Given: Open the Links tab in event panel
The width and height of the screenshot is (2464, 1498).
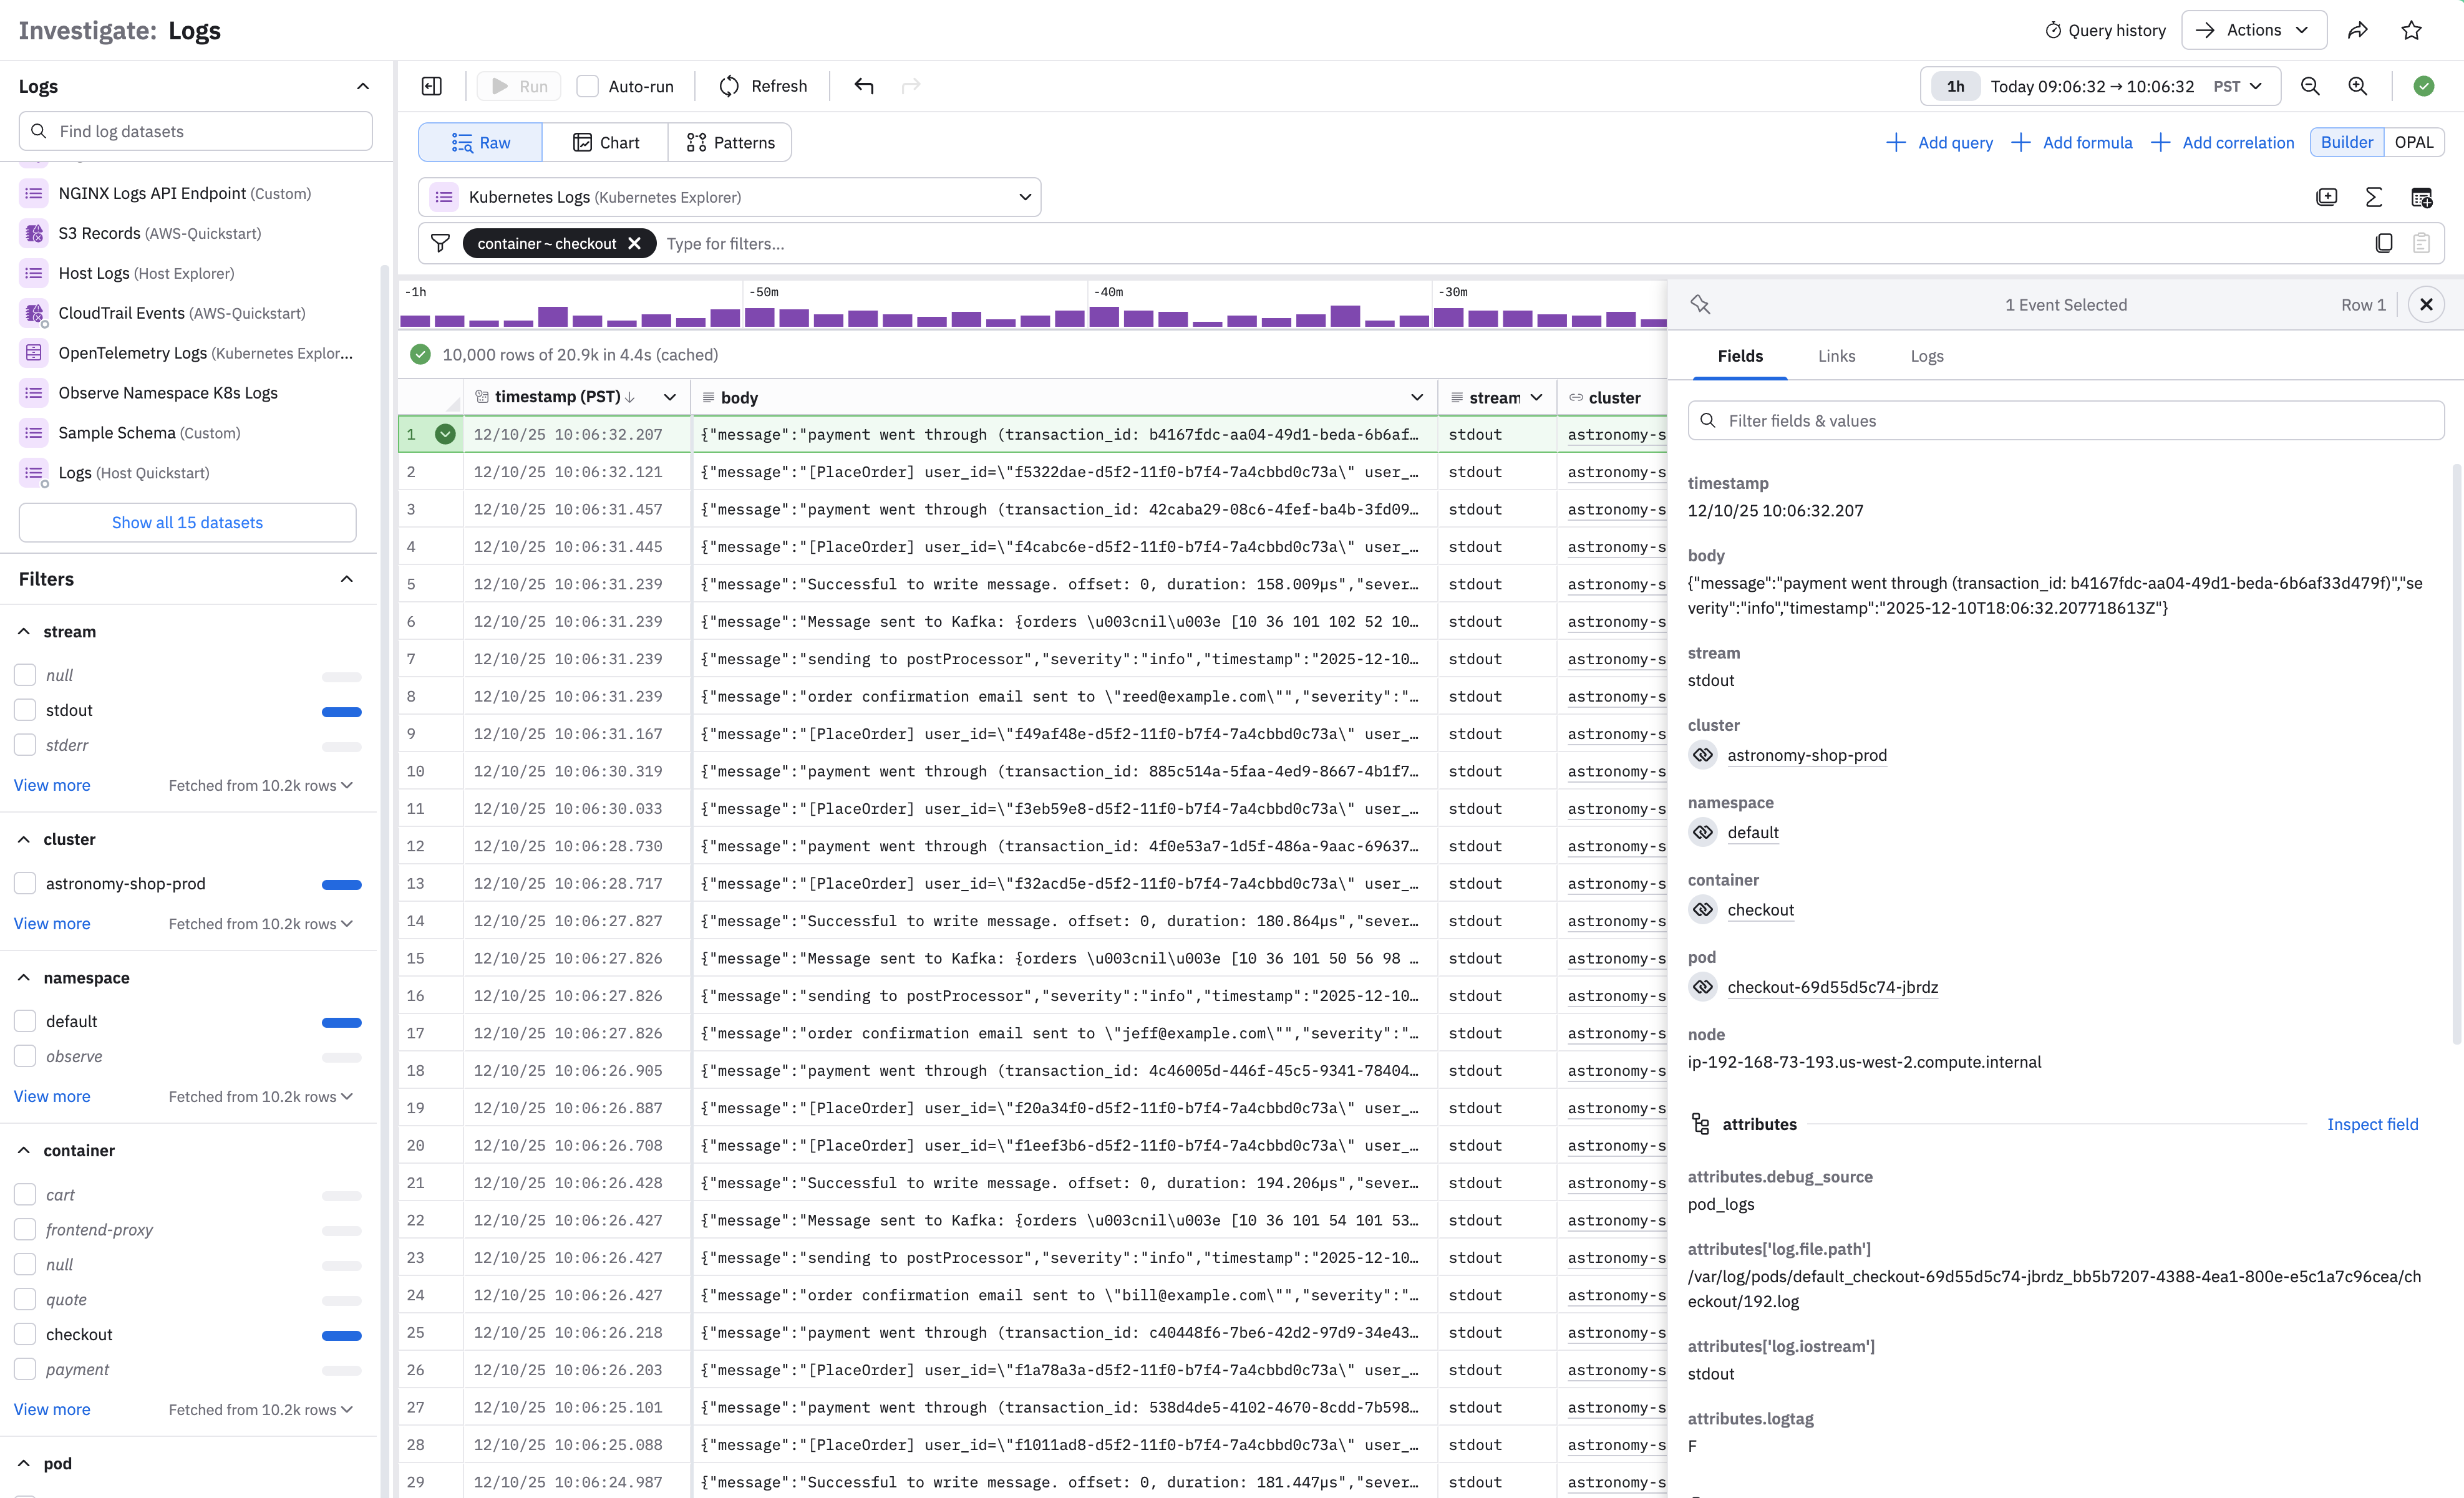Looking at the screenshot, I should 1836,356.
